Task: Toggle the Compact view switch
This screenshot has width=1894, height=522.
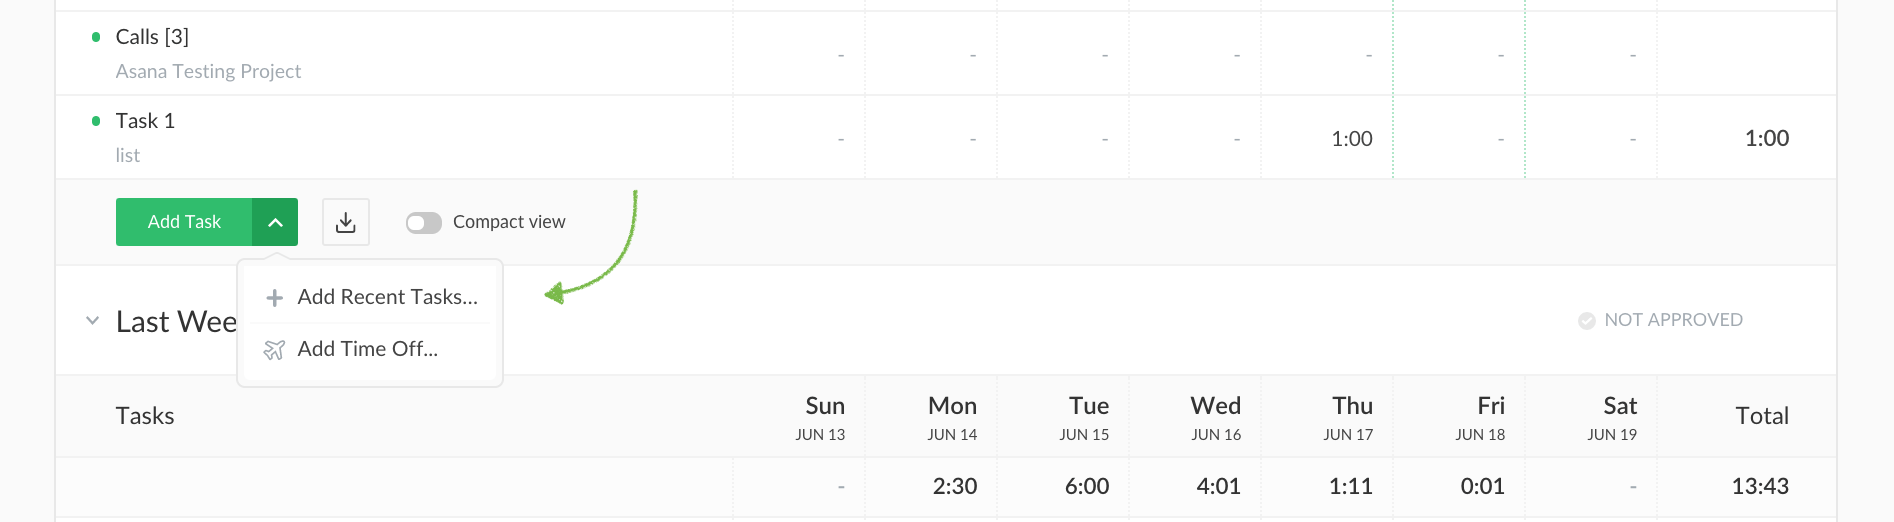Action: pyautogui.click(x=423, y=223)
